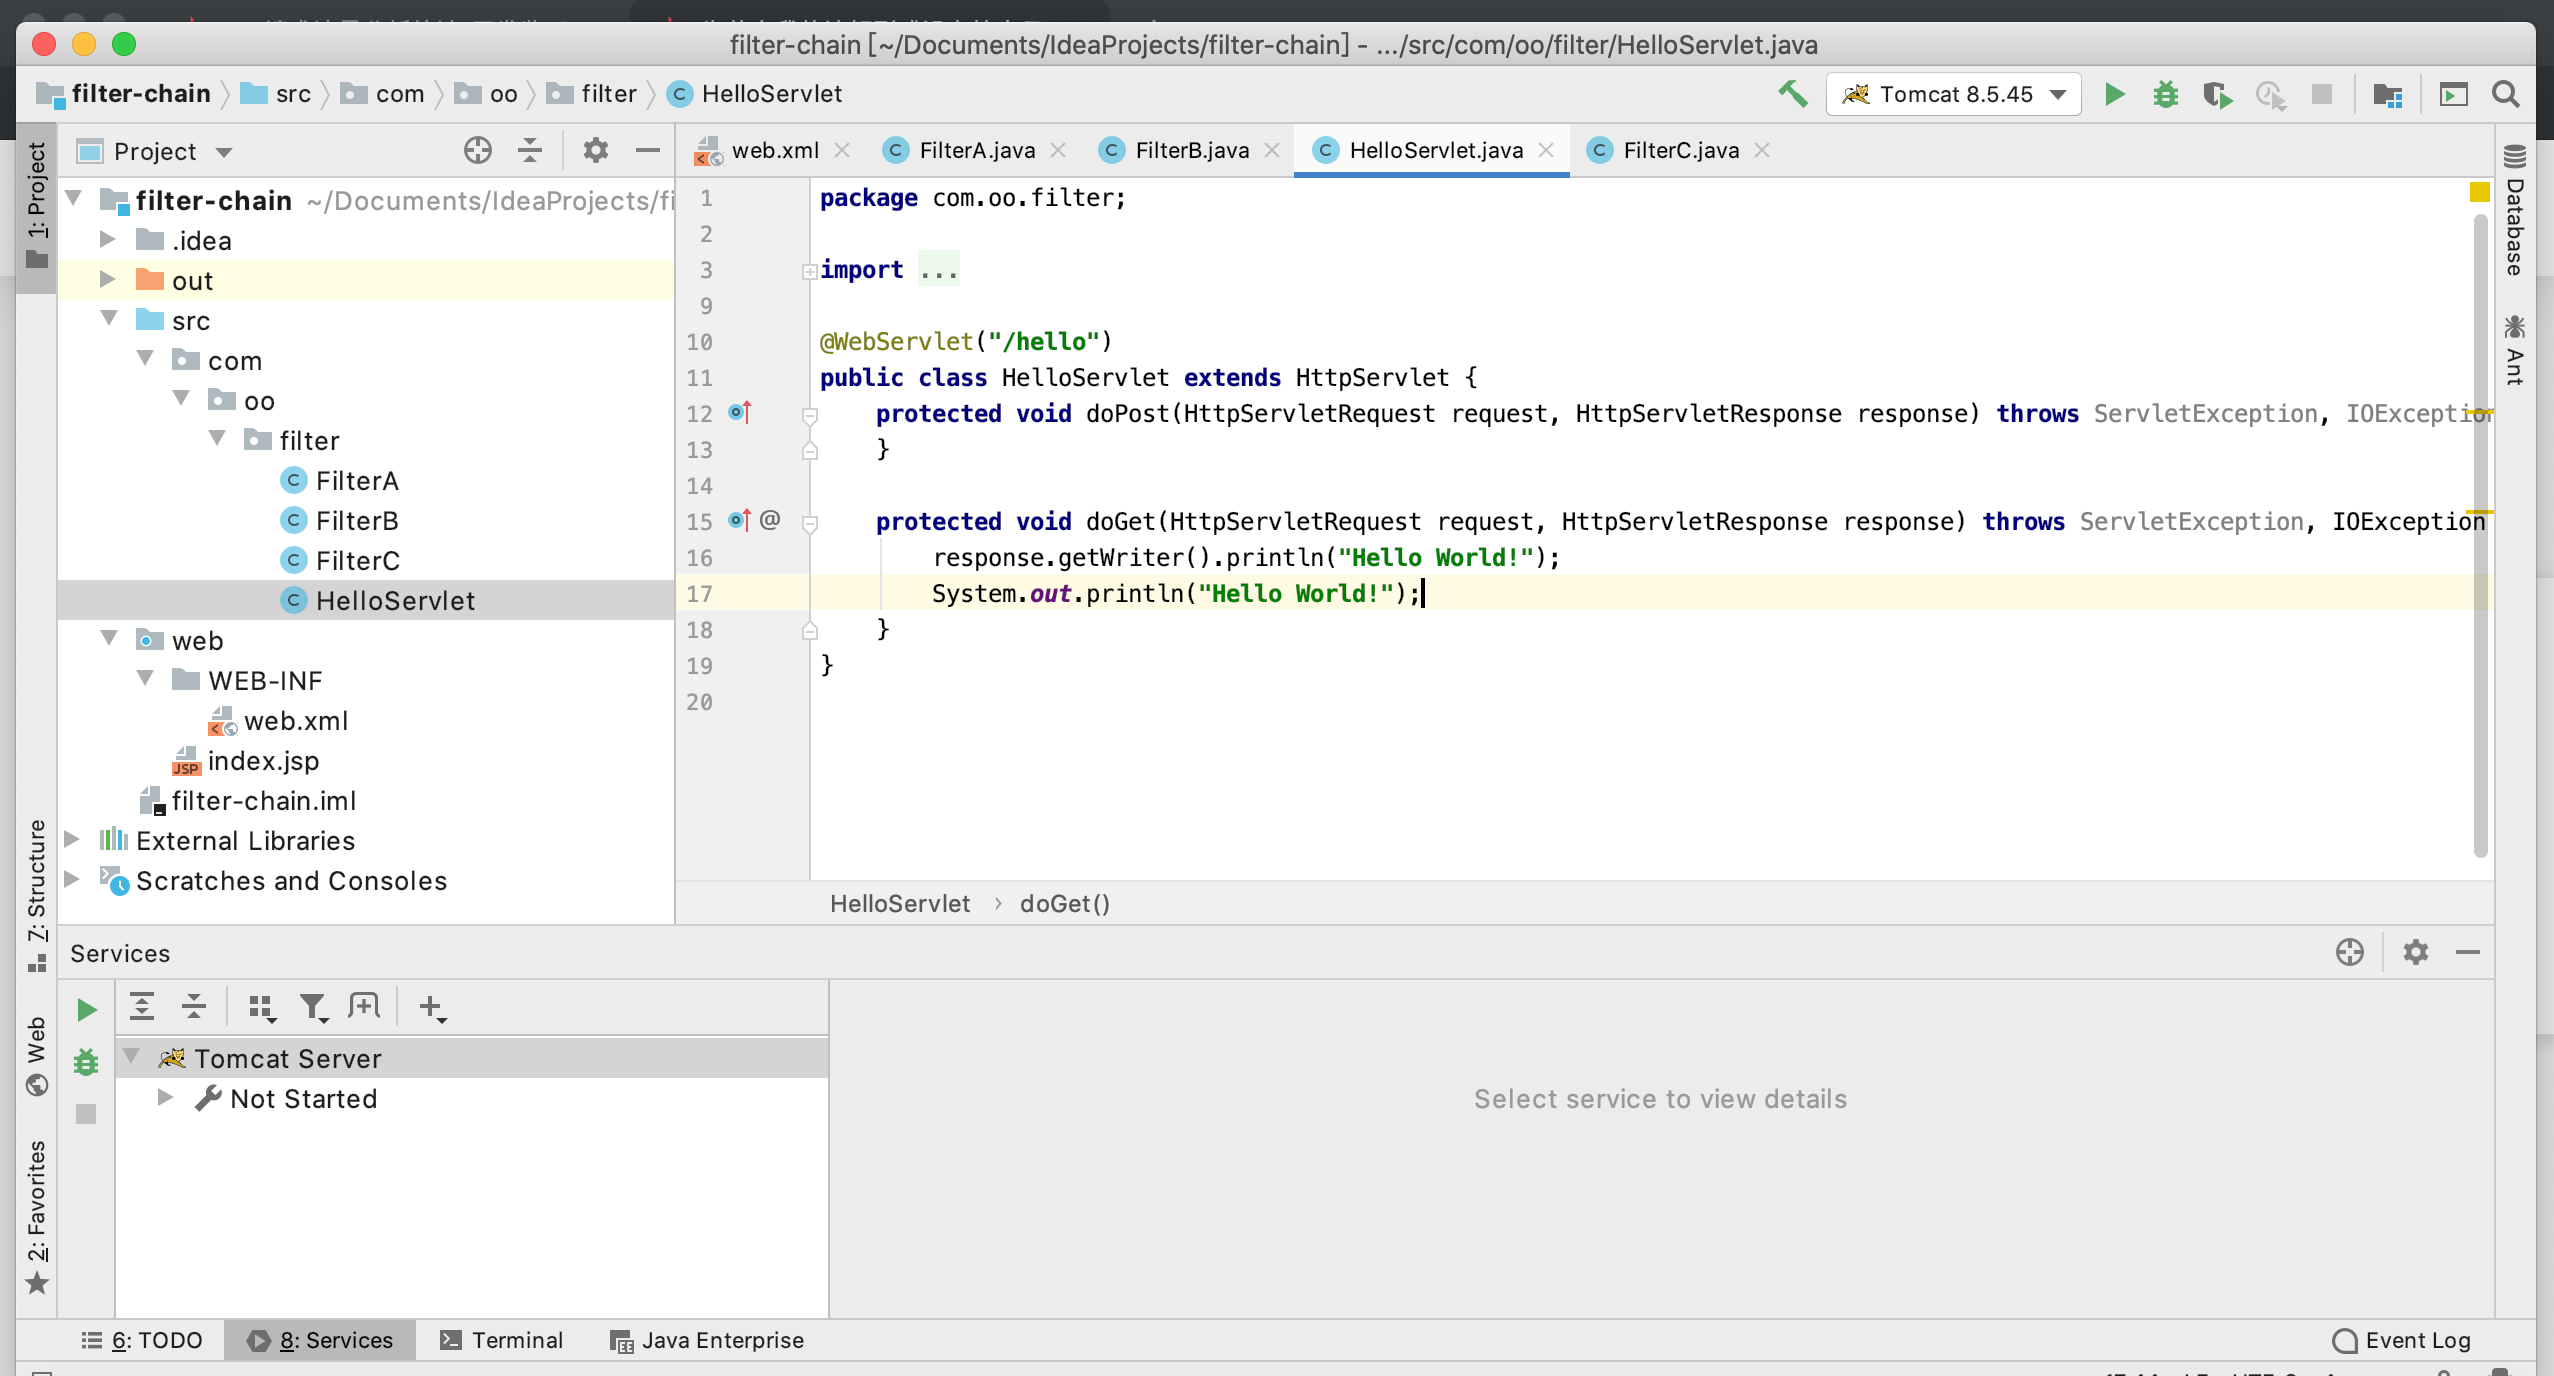Image resolution: width=2554 pixels, height=1376 pixels.
Task: Open Group By menu in Services
Action: pos(262,1008)
